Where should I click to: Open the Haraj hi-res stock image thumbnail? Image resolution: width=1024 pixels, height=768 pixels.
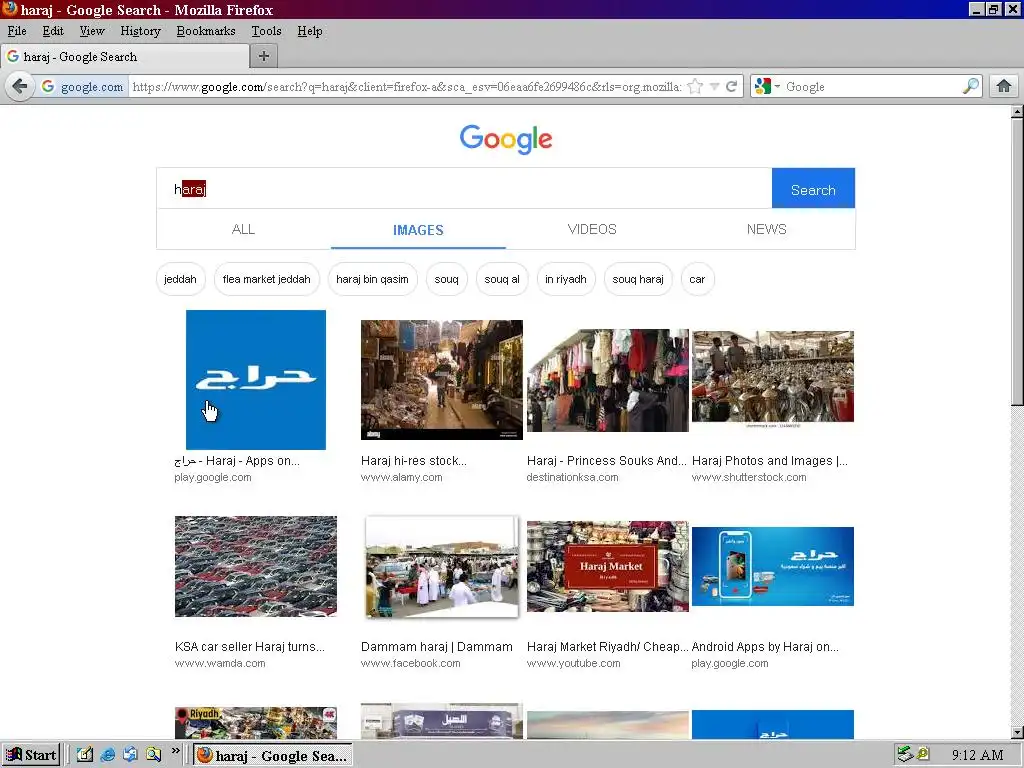(x=441, y=379)
